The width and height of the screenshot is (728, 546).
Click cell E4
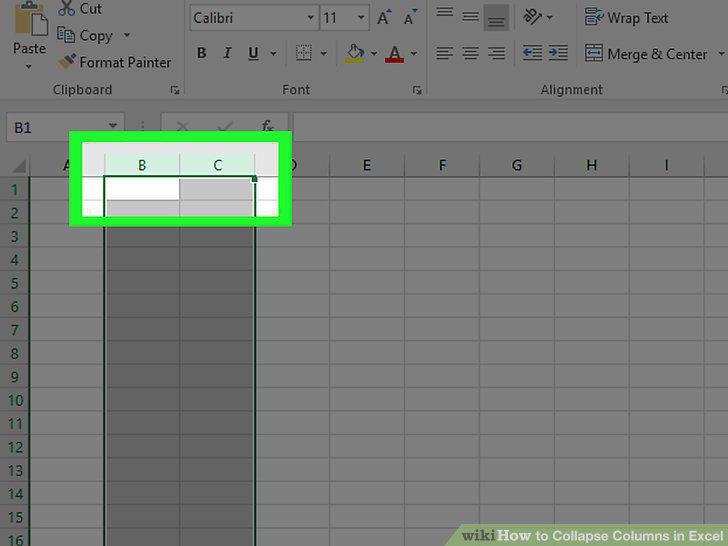[x=367, y=260]
